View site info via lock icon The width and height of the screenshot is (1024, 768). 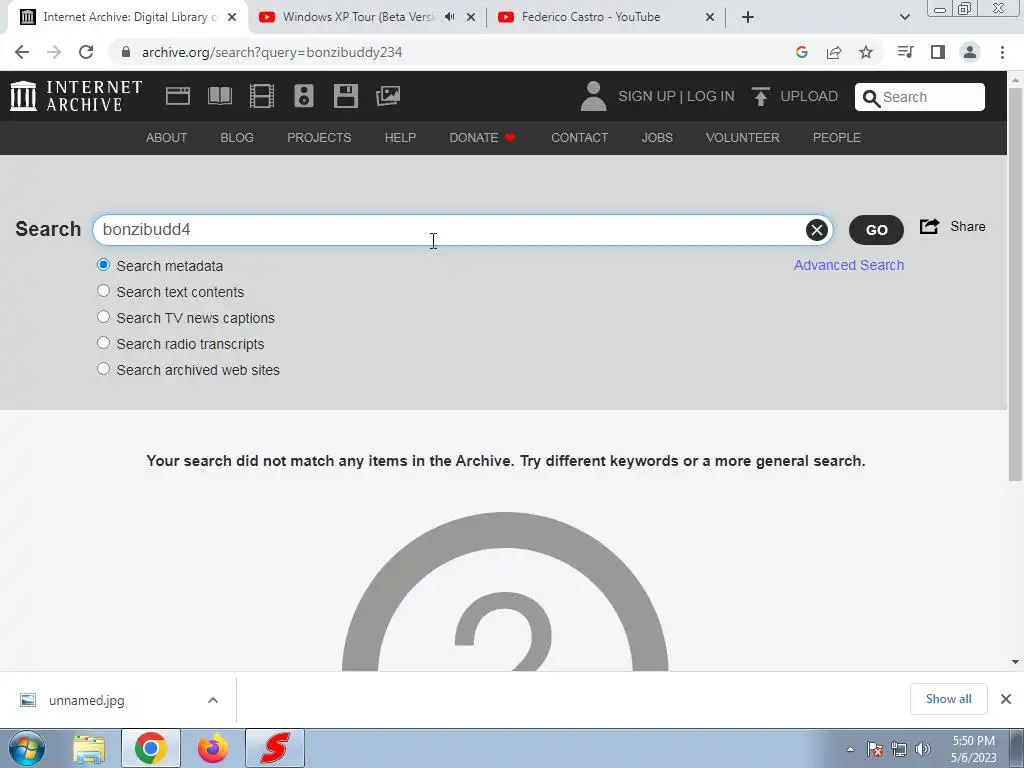click(x=126, y=52)
